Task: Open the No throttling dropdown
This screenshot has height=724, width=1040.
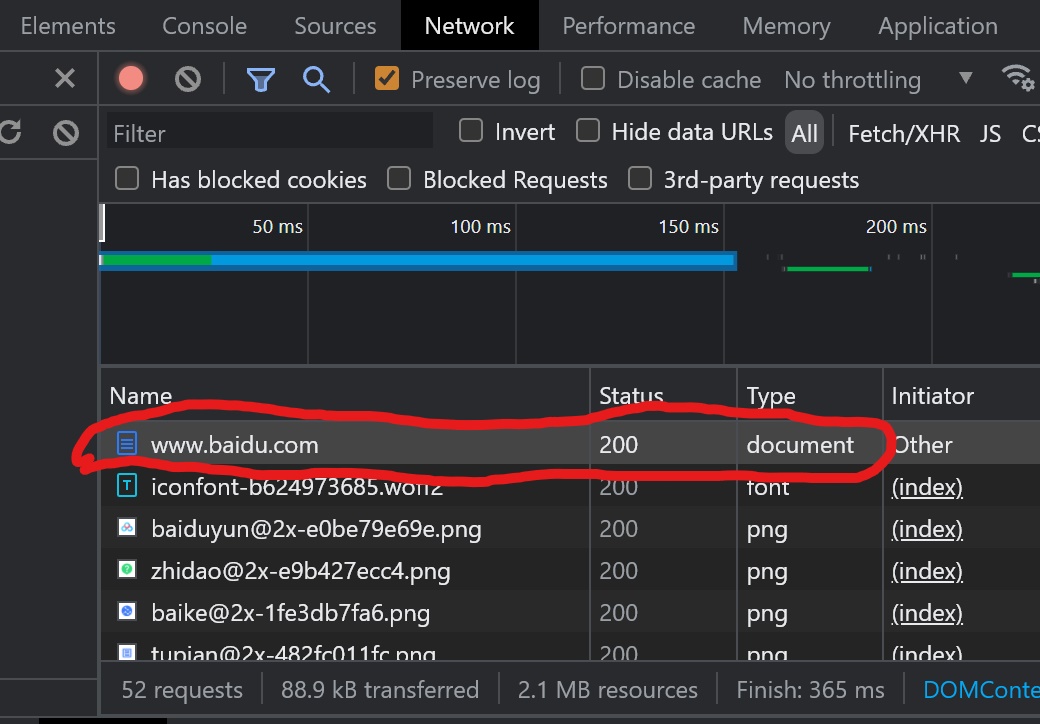Action: (878, 80)
